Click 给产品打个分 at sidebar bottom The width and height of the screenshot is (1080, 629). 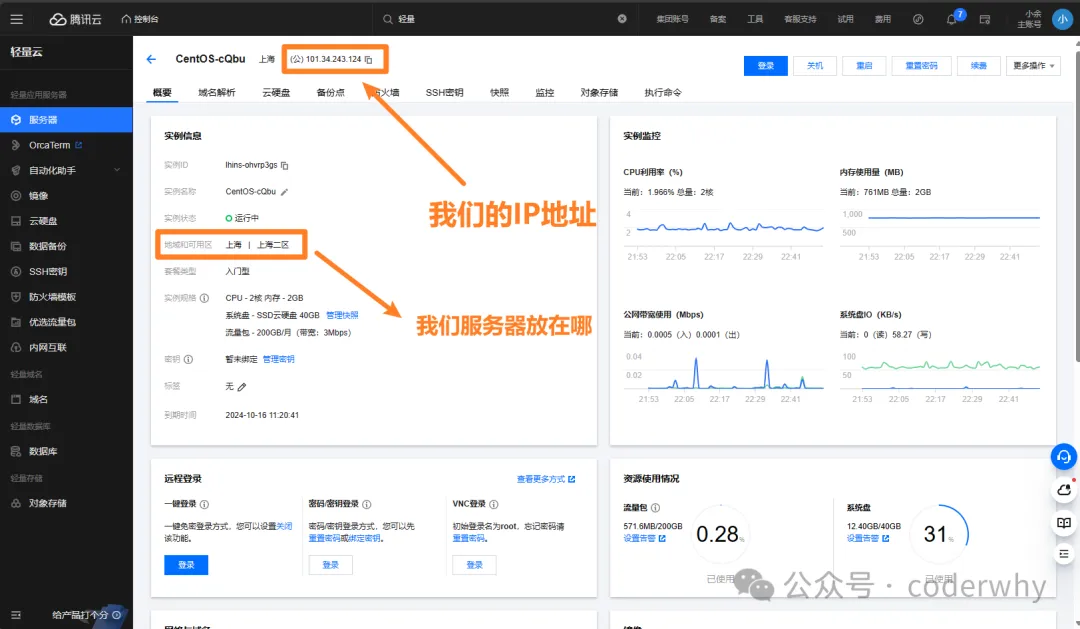pyautogui.click(x=86, y=615)
